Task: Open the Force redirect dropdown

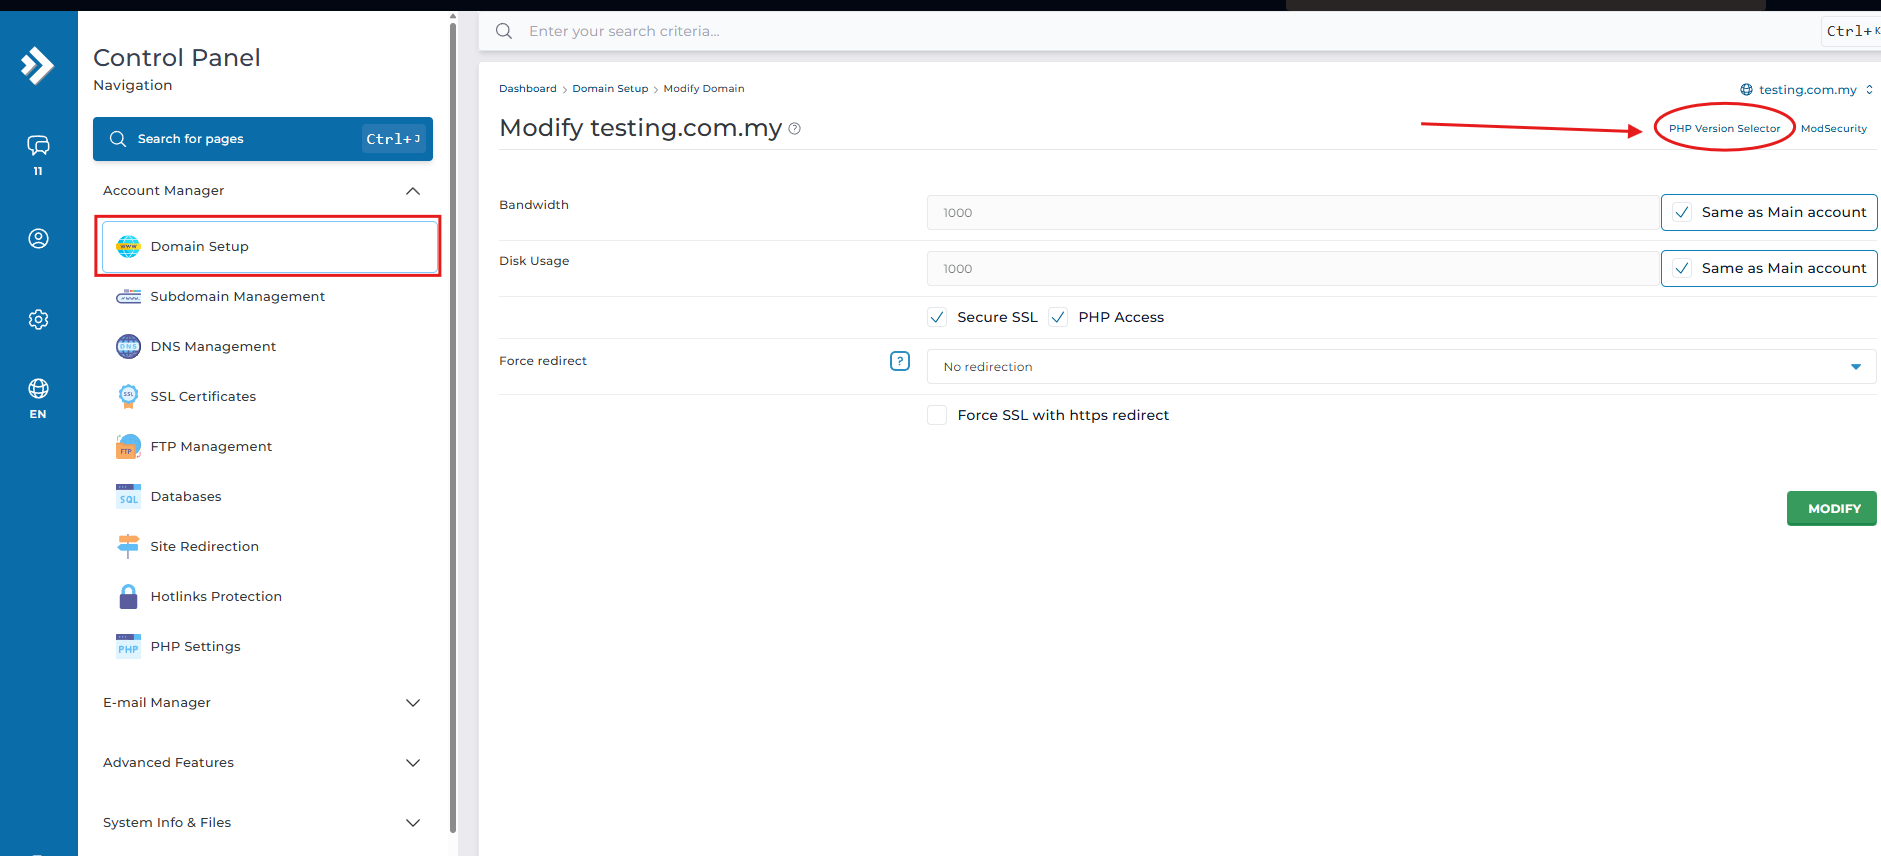Action: pyautogui.click(x=1400, y=367)
